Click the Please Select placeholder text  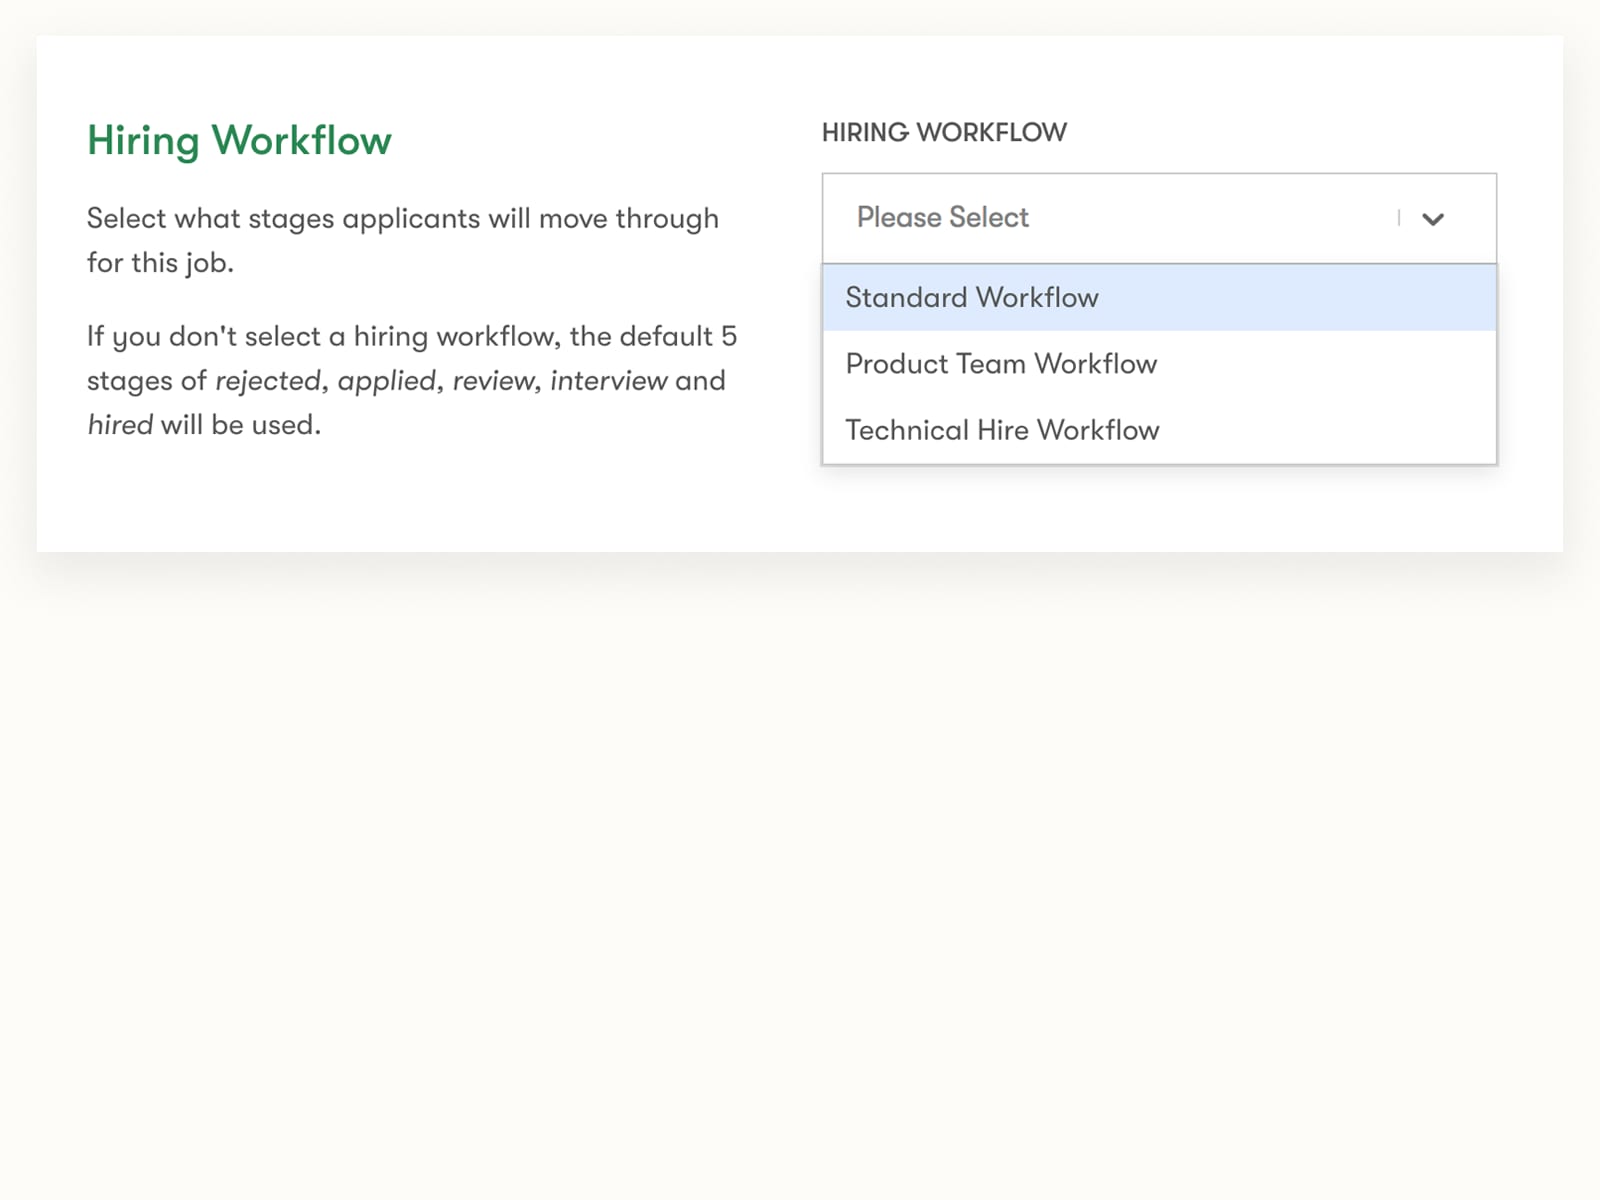pos(941,217)
